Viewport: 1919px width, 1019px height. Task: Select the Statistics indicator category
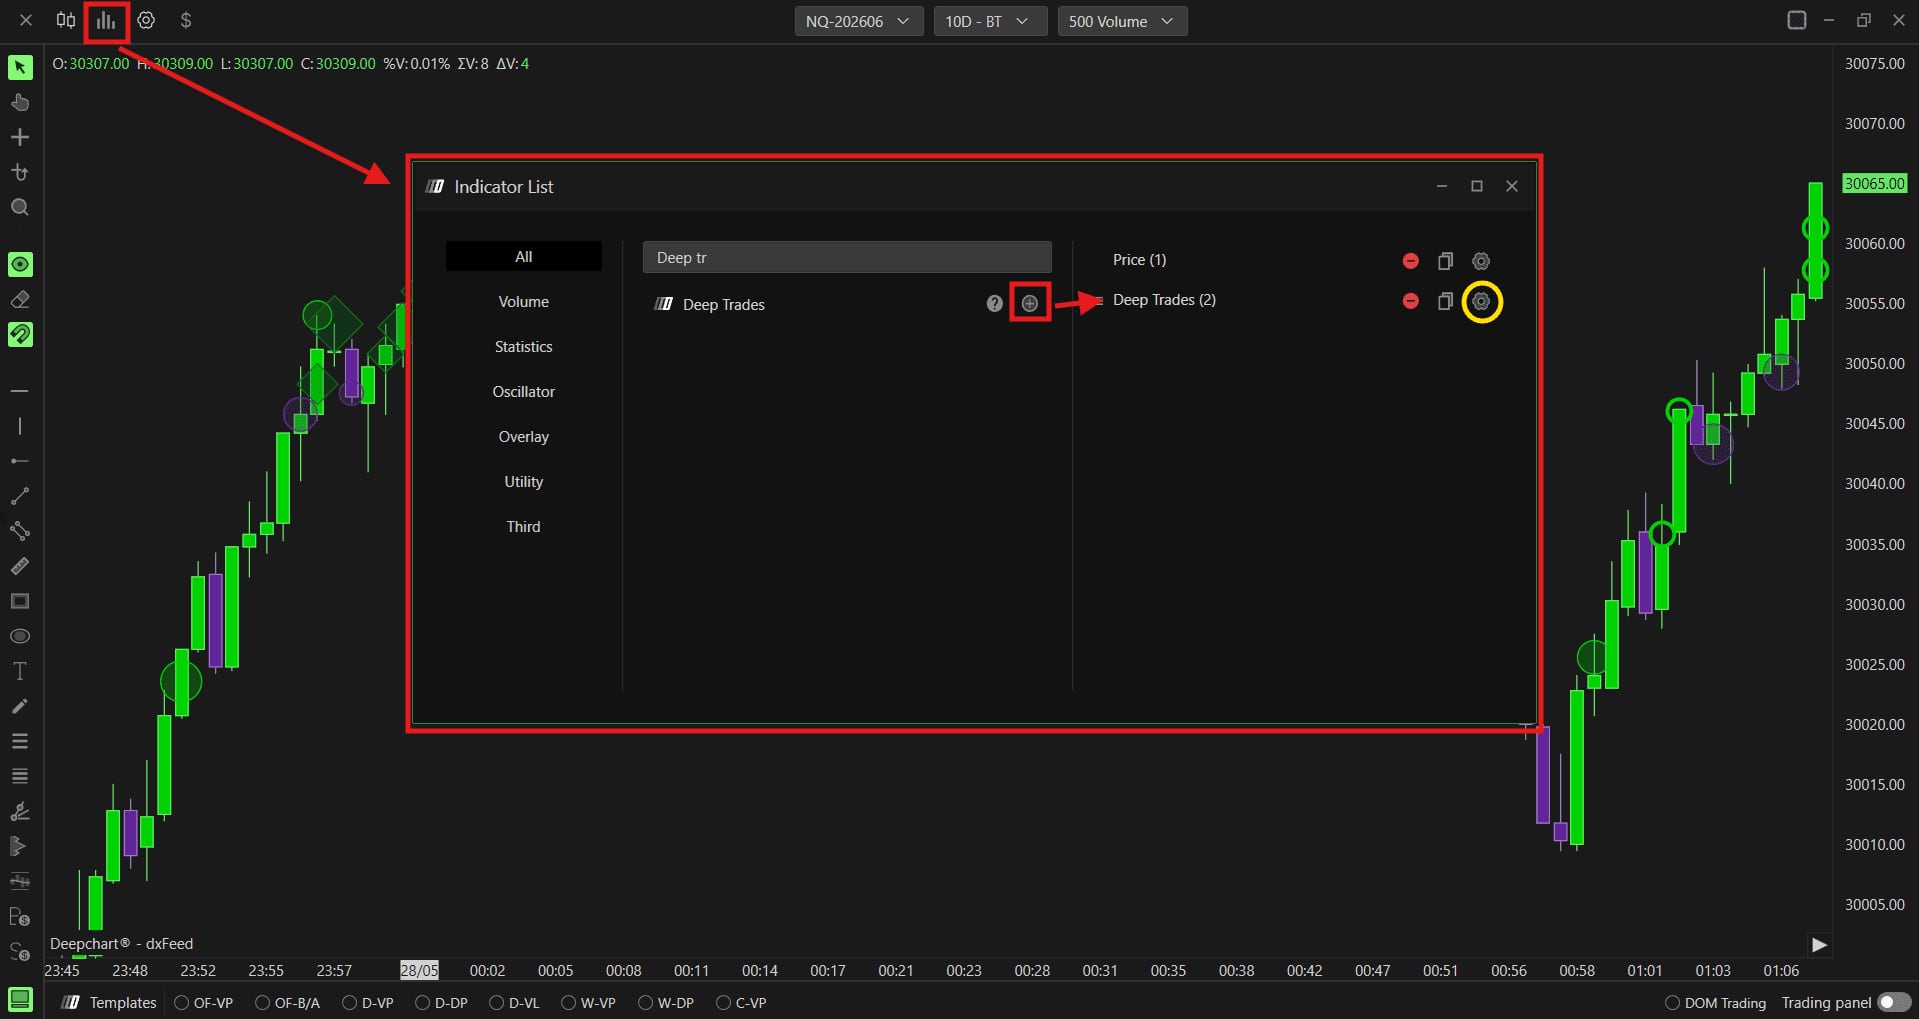524,347
